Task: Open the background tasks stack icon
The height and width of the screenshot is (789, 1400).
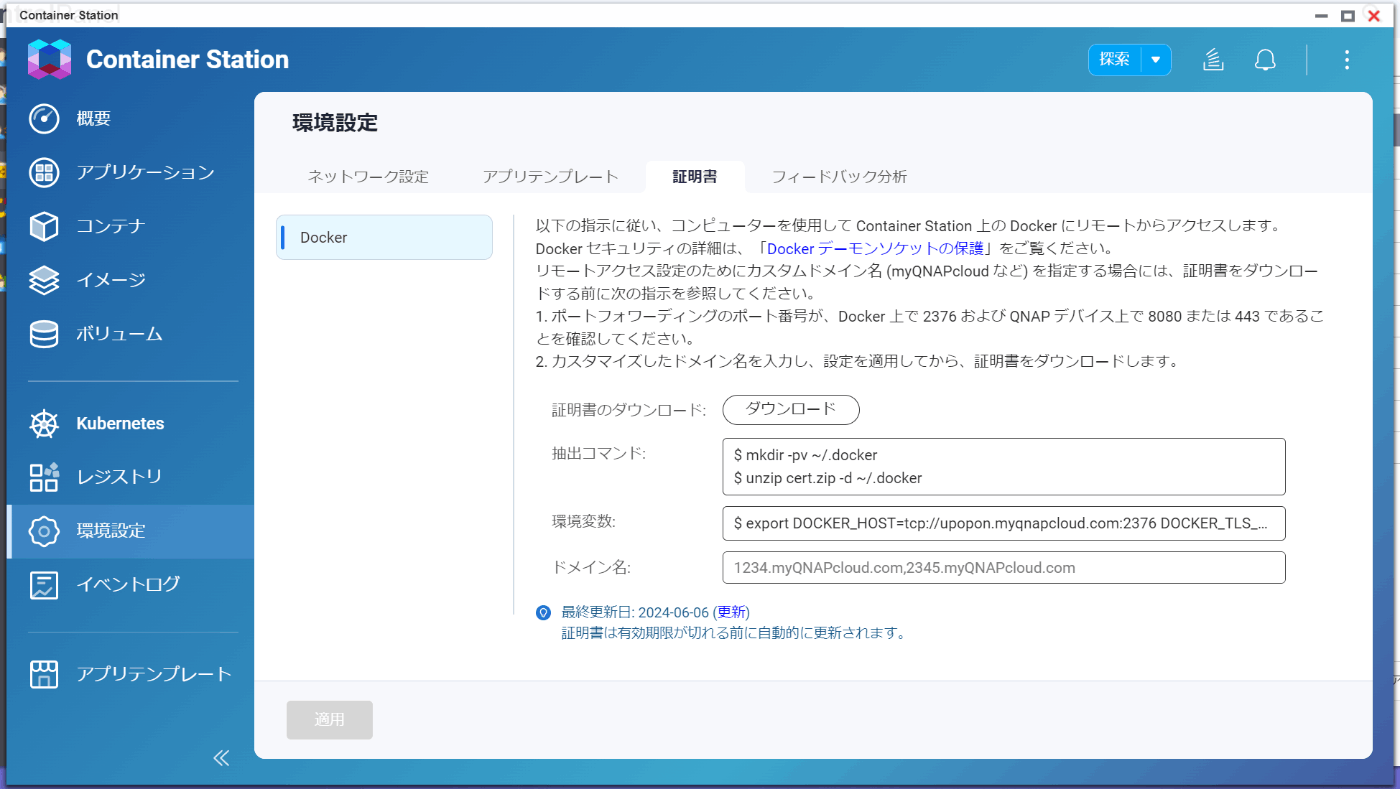Action: tap(1213, 60)
